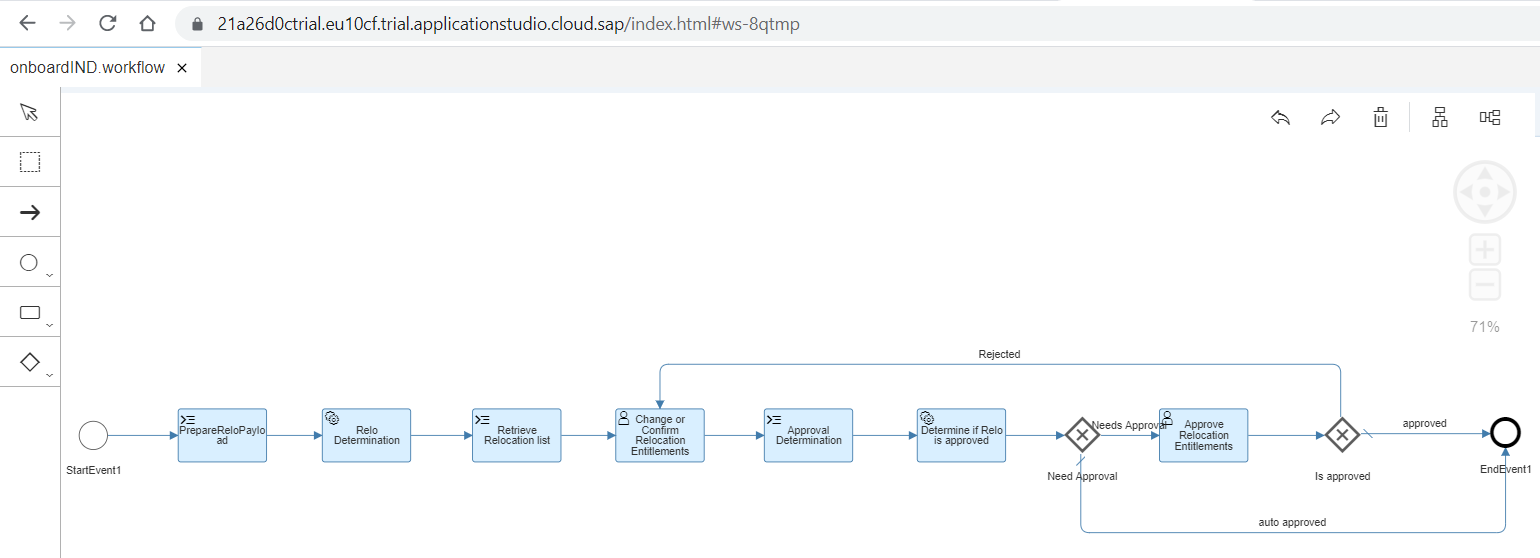Expand the event shape options chevron
The width and height of the screenshot is (1540, 558).
50,274
